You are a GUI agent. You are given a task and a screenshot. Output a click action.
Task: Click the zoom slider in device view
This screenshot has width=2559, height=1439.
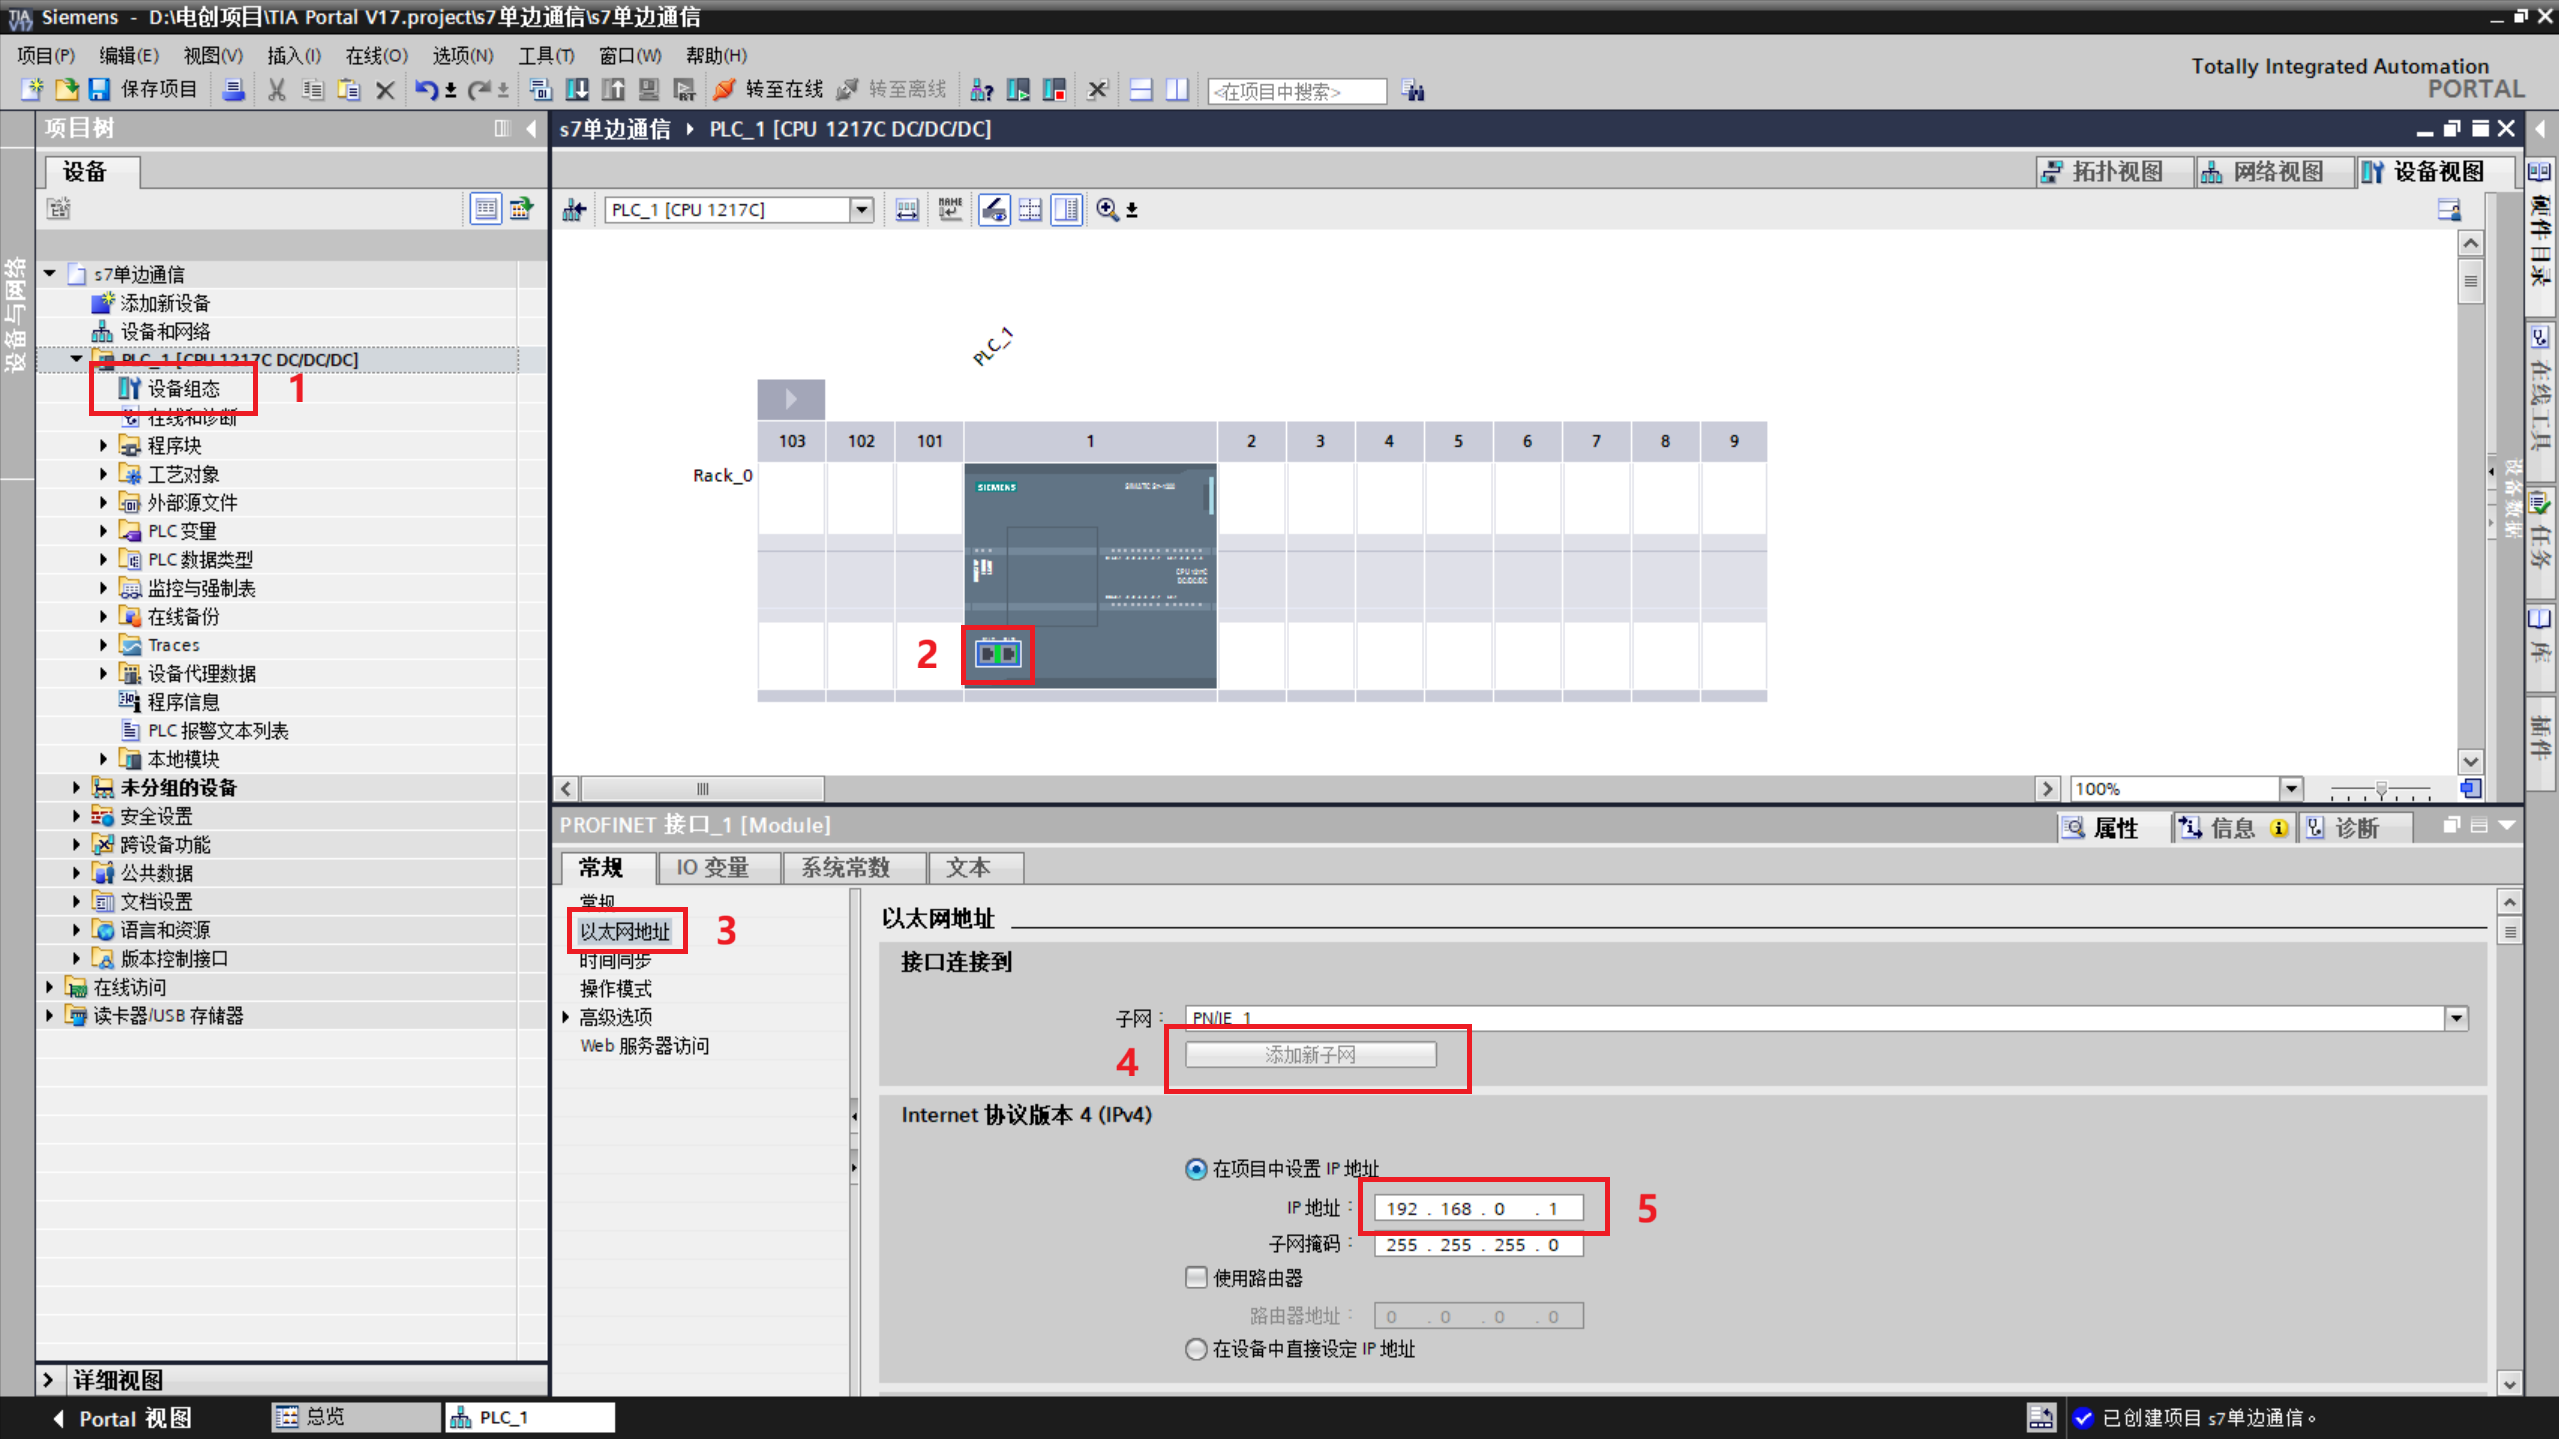click(x=2381, y=790)
